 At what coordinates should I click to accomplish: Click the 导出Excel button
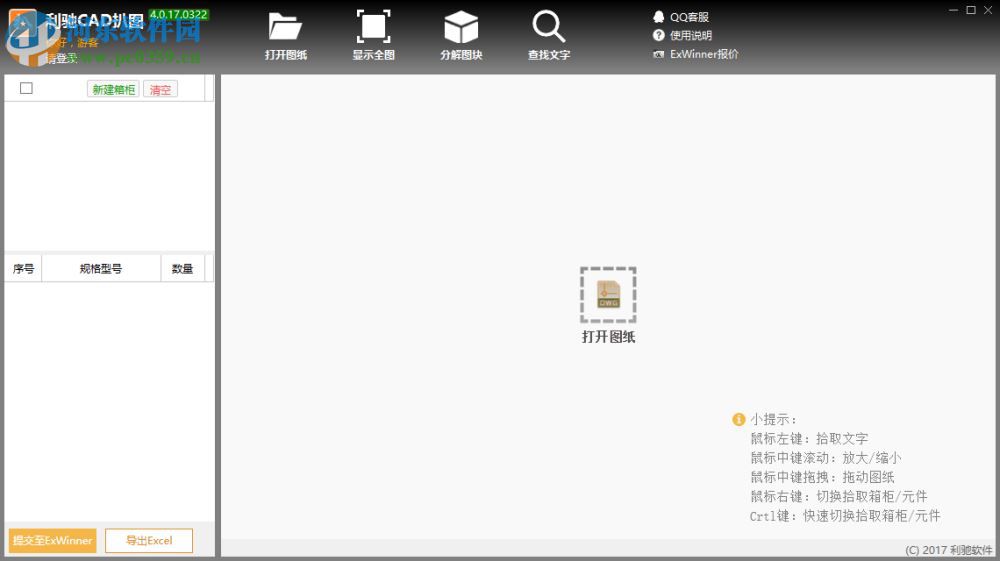point(149,541)
